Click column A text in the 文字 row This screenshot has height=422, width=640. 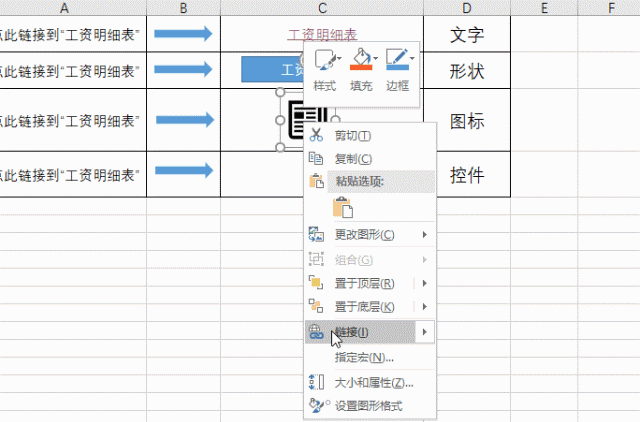pos(69,35)
